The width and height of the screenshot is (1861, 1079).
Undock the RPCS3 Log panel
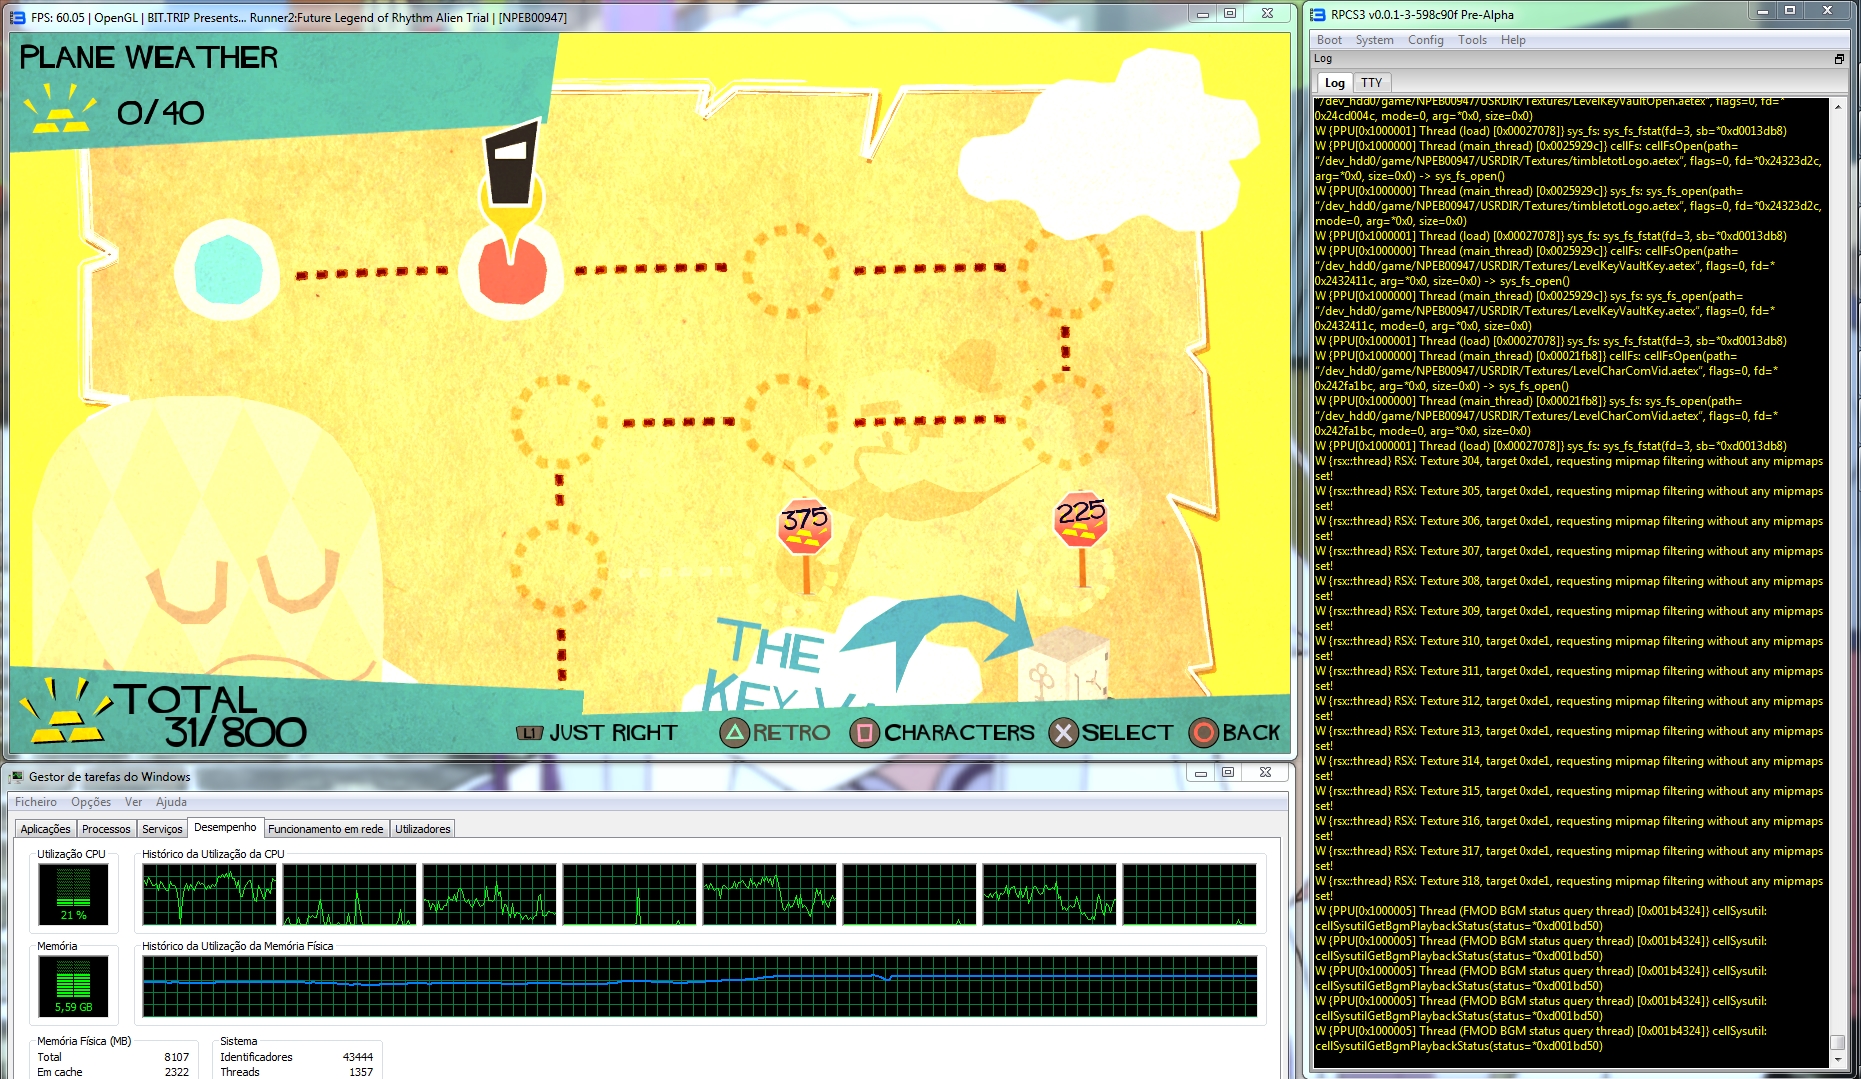(x=1838, y=59)
